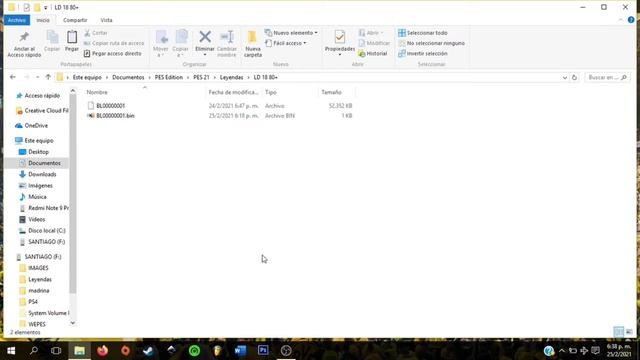The image size is (640, 360).
Task: Create a Nueva carpeta
Action: click(x=253, y=44)
